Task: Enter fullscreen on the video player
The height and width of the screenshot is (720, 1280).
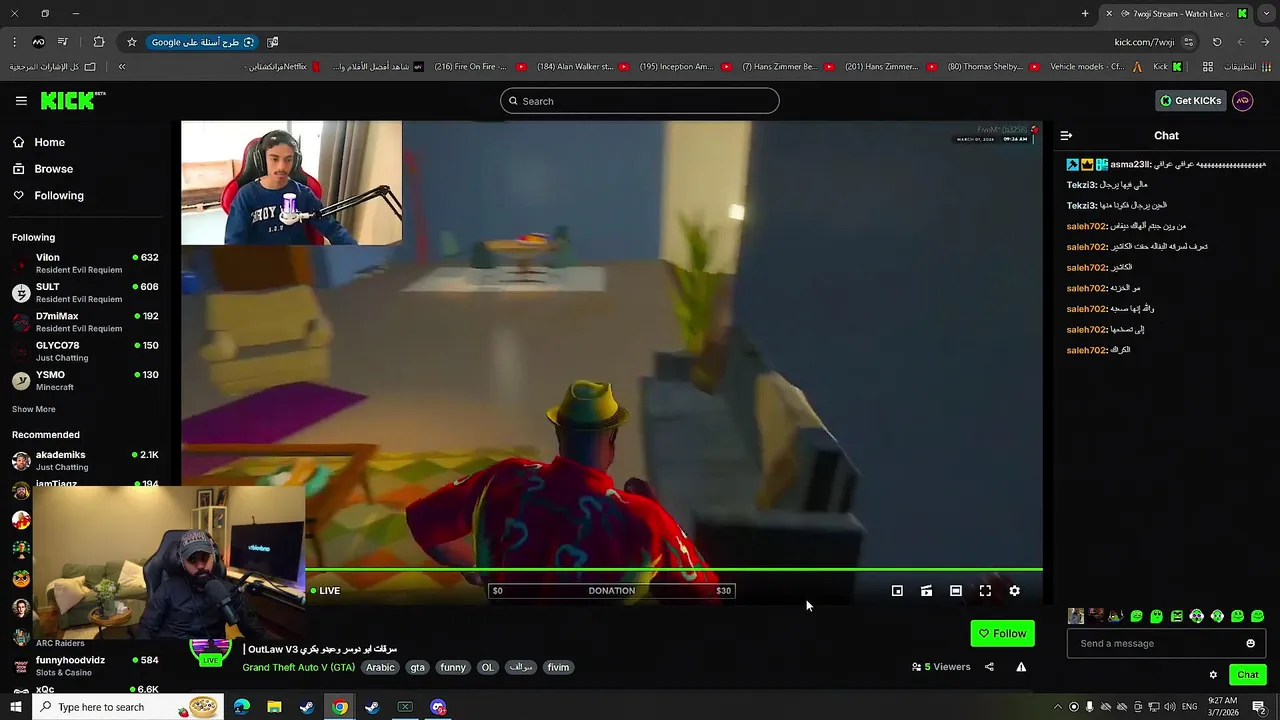Action: tap(985, 591)
